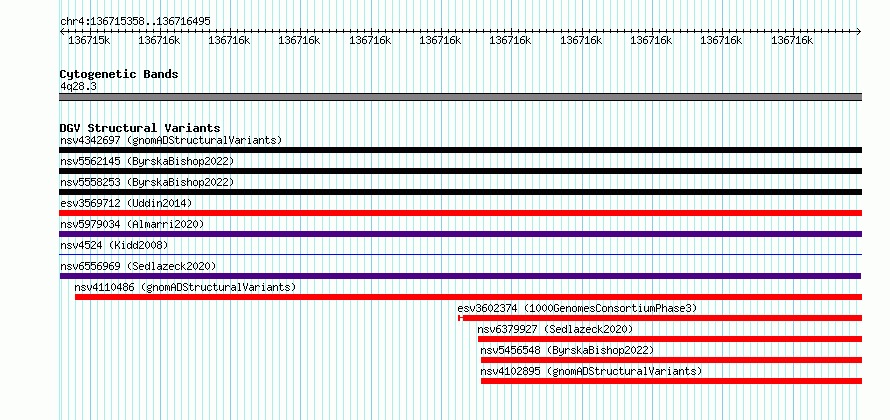
Task: Select the 4q28.3 band label
Action: (x=78, y=86)
